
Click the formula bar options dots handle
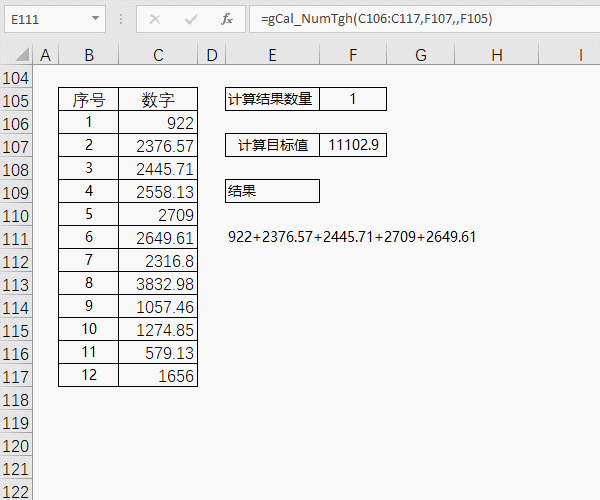121,19
